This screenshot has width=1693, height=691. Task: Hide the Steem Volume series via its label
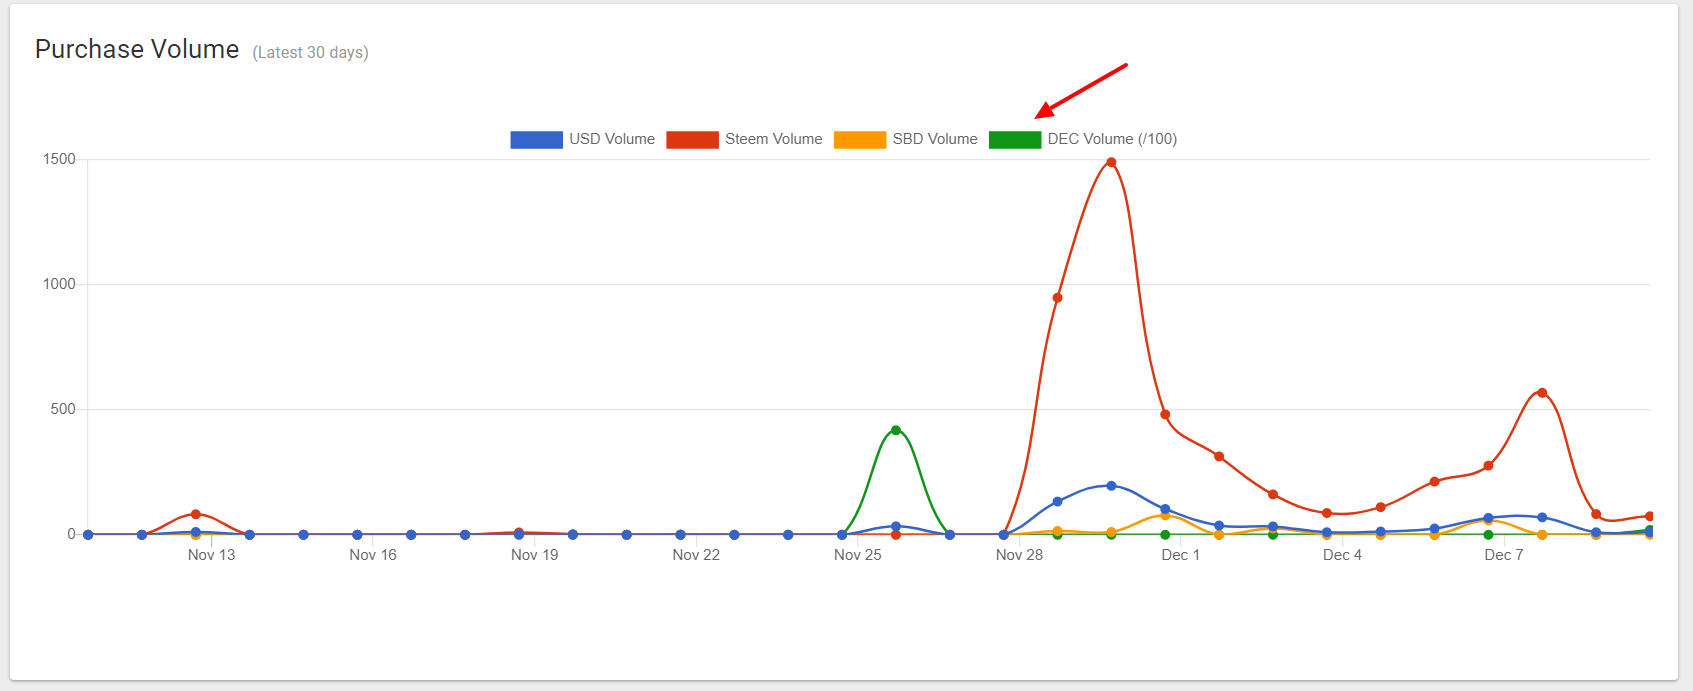773,139
